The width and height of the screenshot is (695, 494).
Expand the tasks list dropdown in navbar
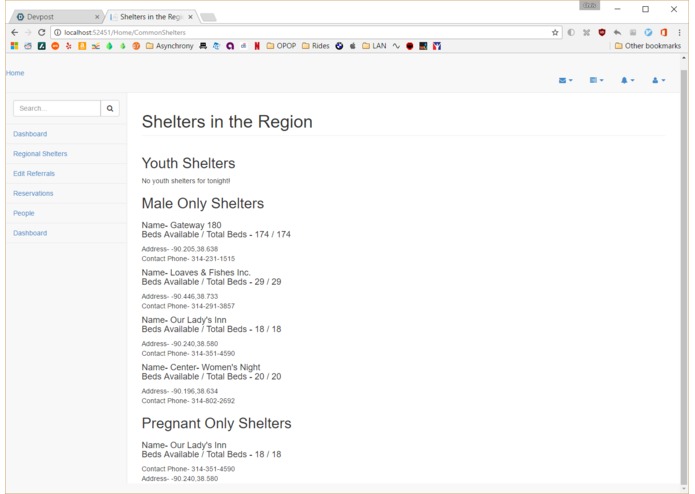(597, 80)
